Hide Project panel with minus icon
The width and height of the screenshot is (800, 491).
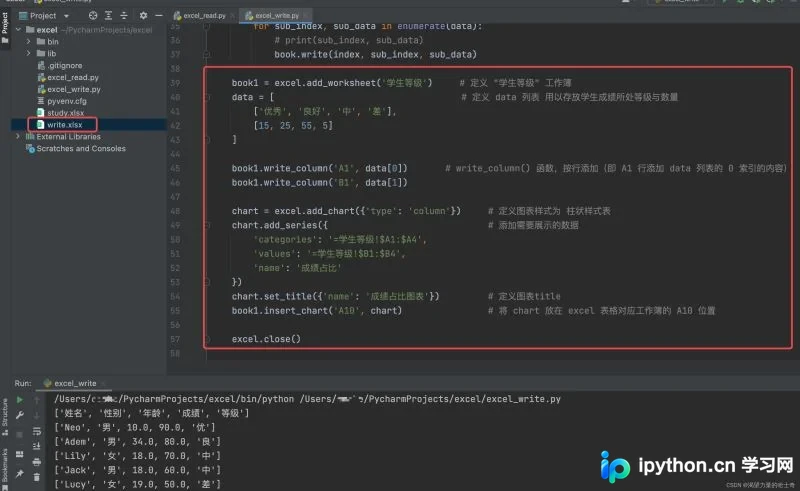pyautogui.click(x=159, y=16)
